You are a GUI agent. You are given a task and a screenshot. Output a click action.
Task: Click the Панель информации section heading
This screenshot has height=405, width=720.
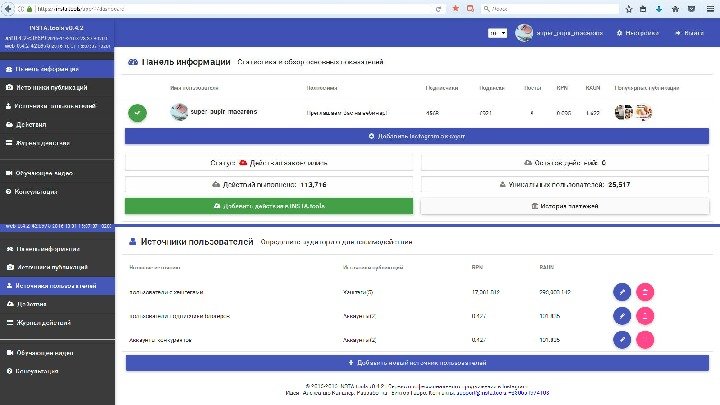tap(186, 62)
